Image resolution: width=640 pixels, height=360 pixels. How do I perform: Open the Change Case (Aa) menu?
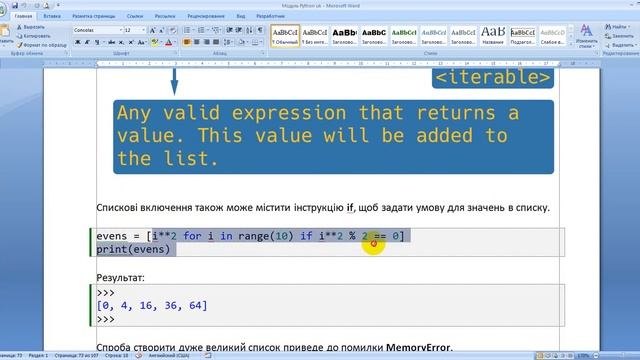click(142, 42)
